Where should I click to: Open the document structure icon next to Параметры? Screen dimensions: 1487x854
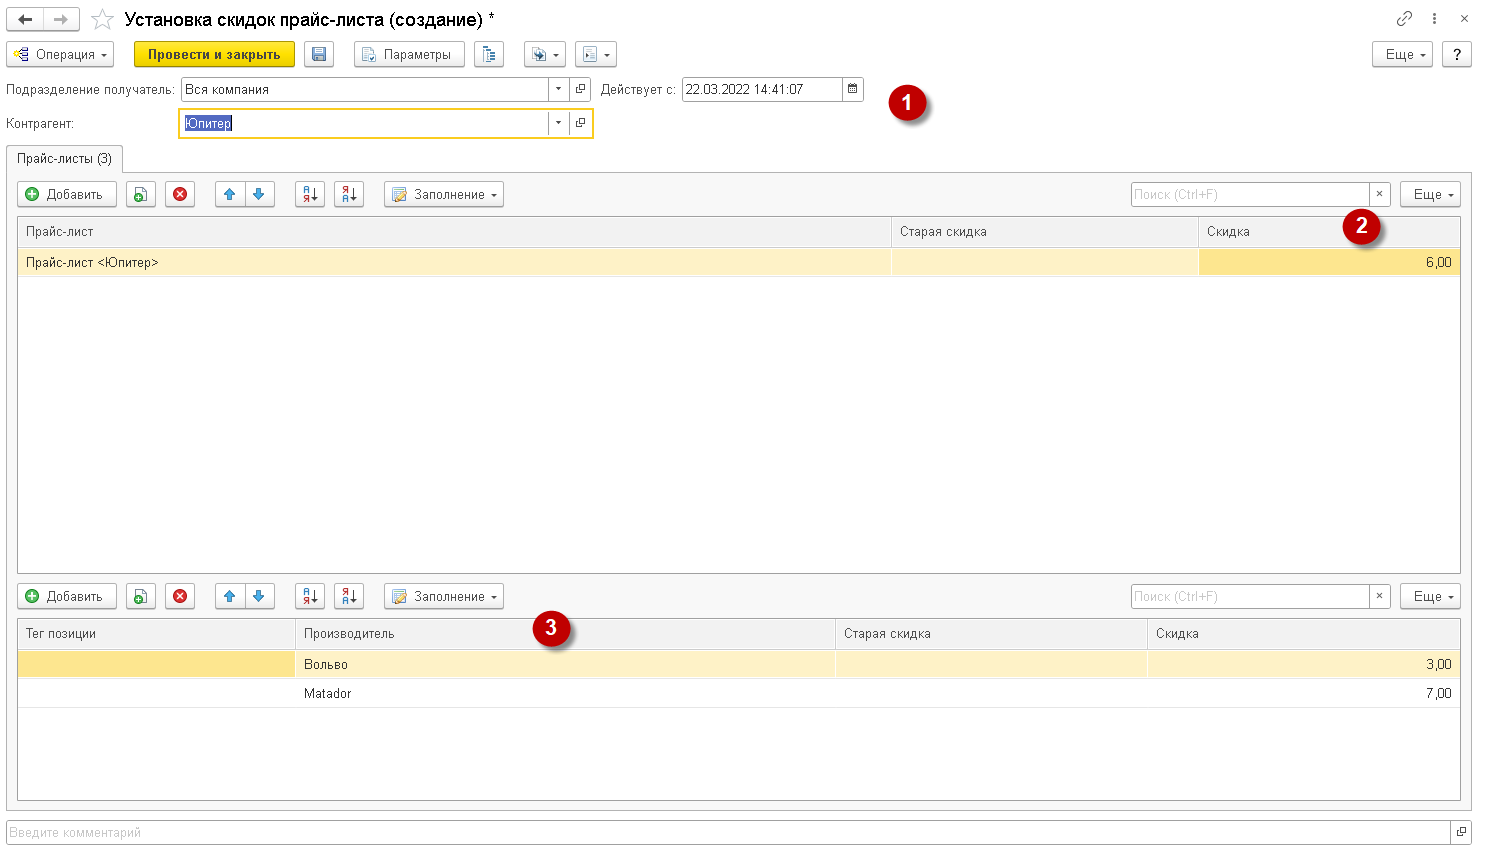click(x=489, y=54)
